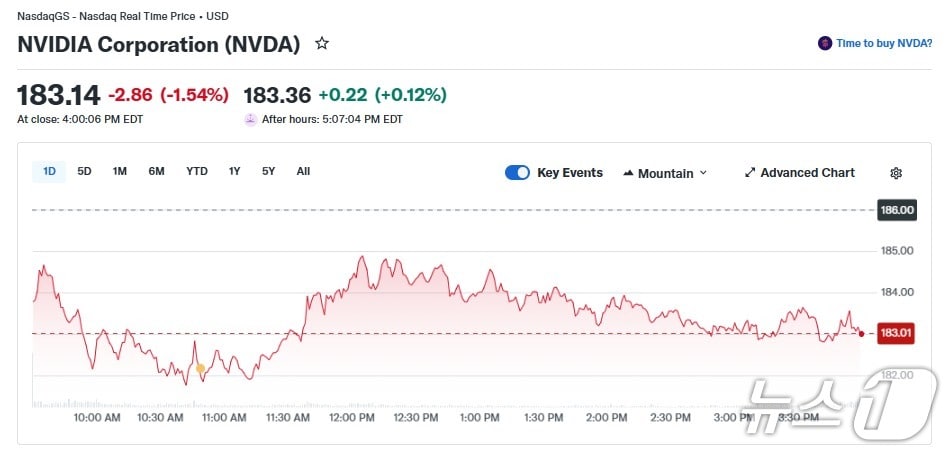Show the 5Y price history
This screenshot has width=952, height=455.
click(268, 171)
